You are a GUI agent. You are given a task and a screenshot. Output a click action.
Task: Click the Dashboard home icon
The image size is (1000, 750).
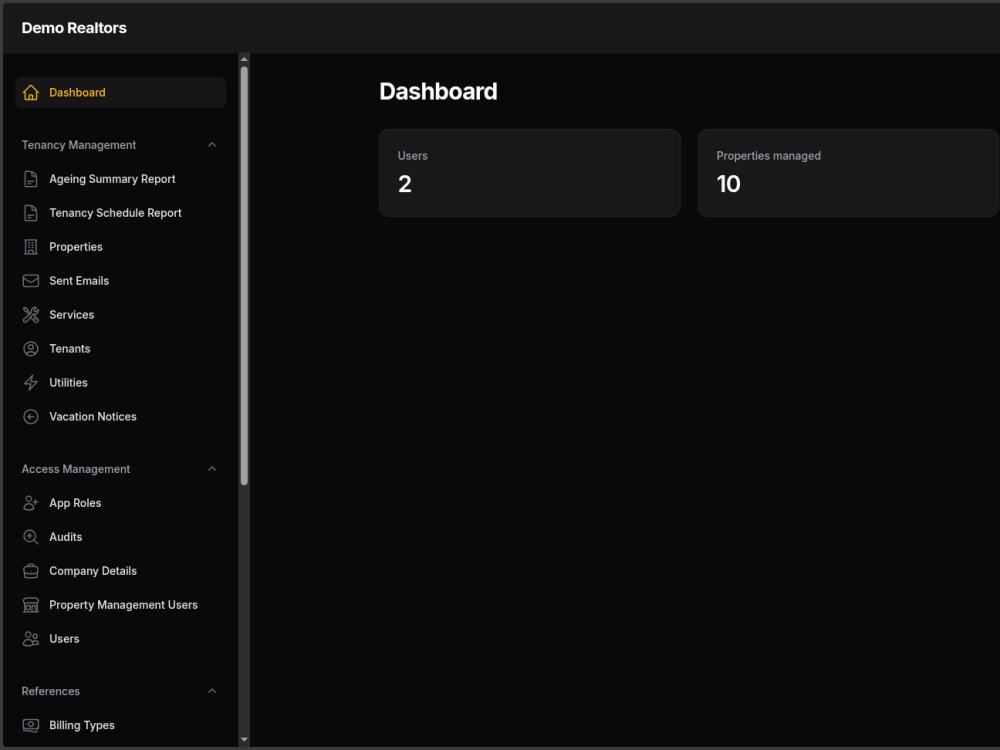pyautogui.click(x=31, y=92)
